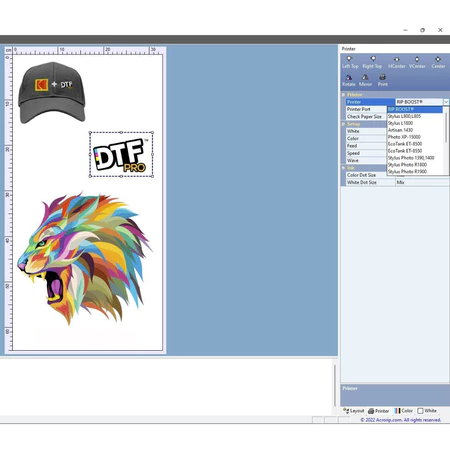Image resolution: width=450 pixels, height=450 pixels.
Task: Pick Artisan 1430 from the printer list
Action: coord(415,130)
